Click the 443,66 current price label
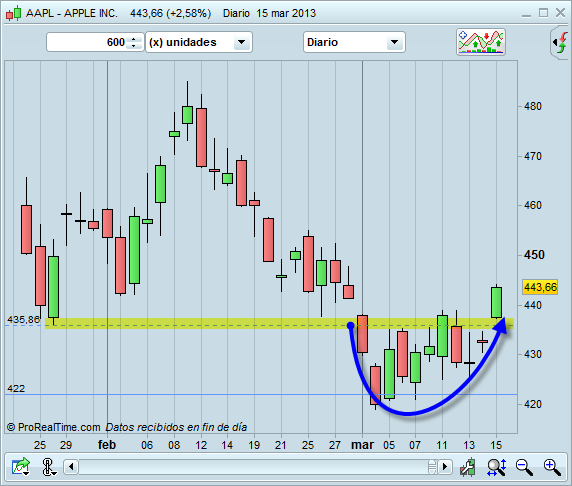This screenshot has width=572, height=486. tap(540, 287)
